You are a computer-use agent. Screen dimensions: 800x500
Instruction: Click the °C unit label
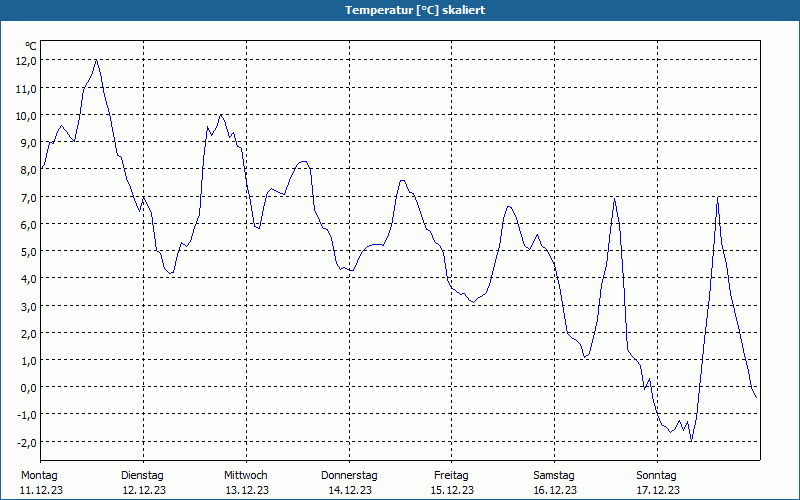[x=30, y=46]
